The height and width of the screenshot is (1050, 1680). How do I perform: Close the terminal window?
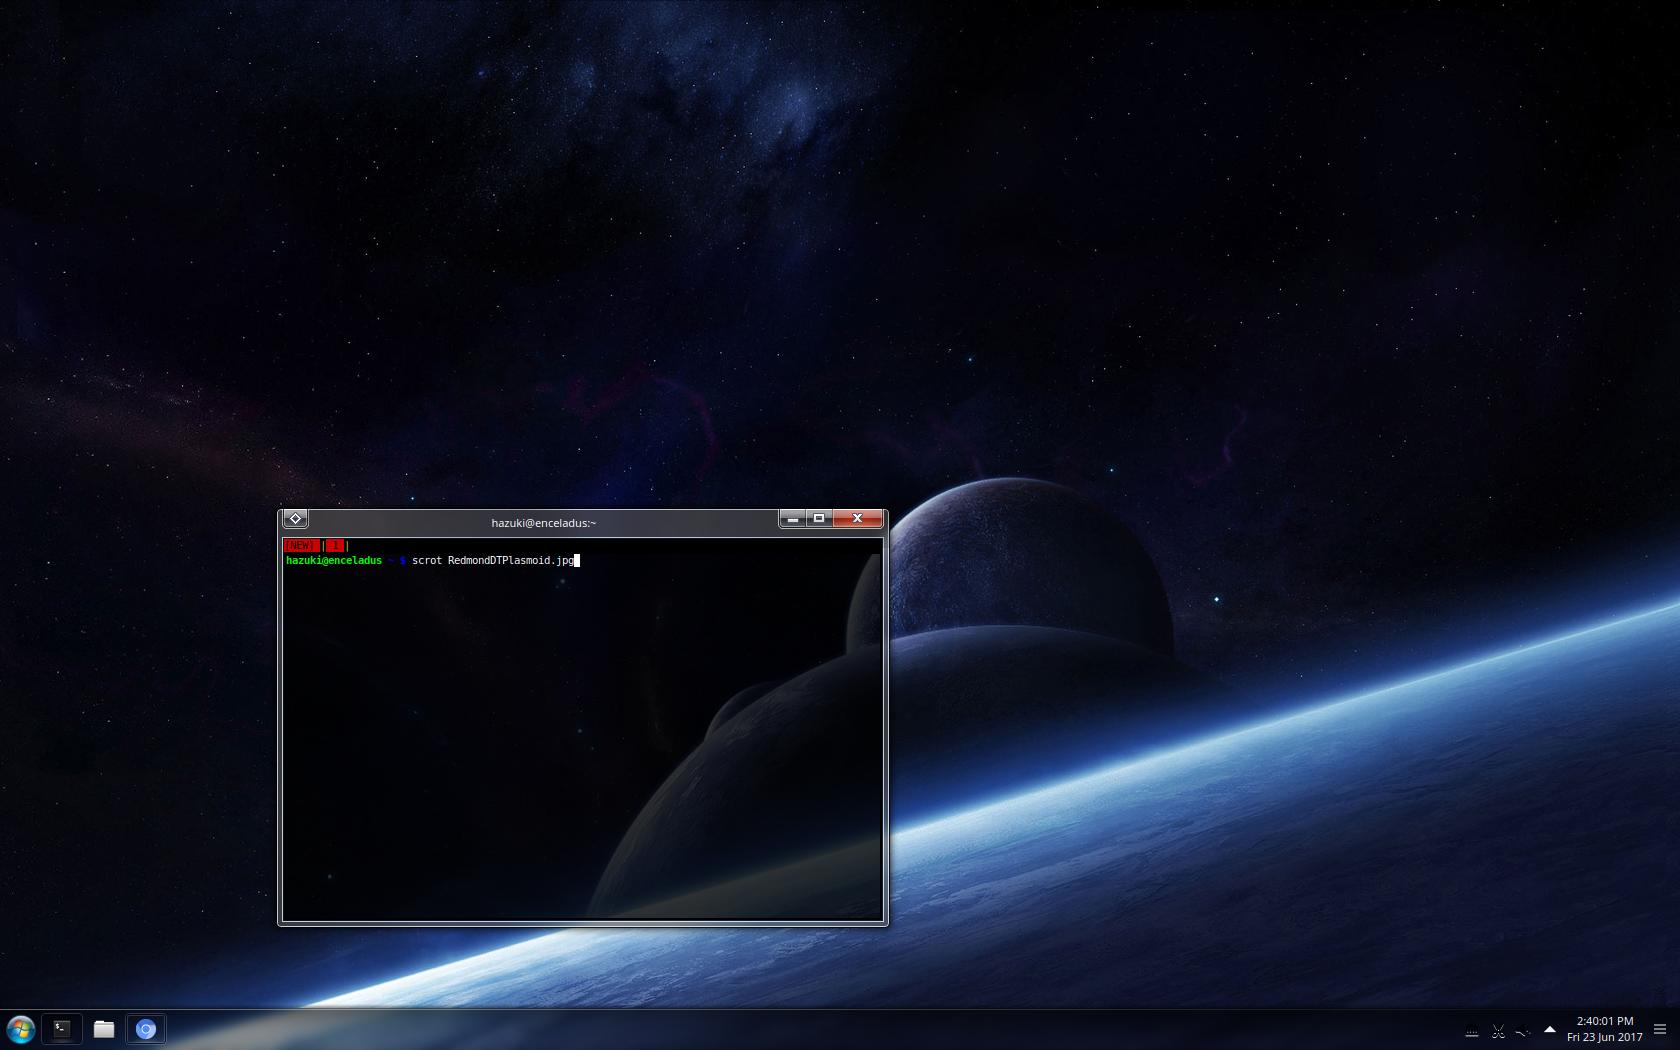(x=857, y=518)
